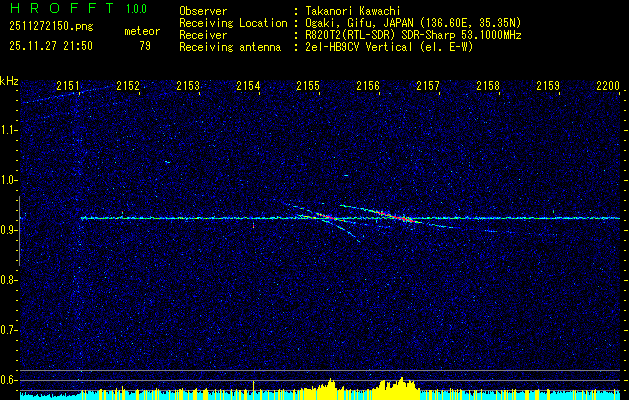The height and width of the screenshot is (400, 629).
Task: Click the red meteor echo near 2156
Action: click(x=396, y=216)
